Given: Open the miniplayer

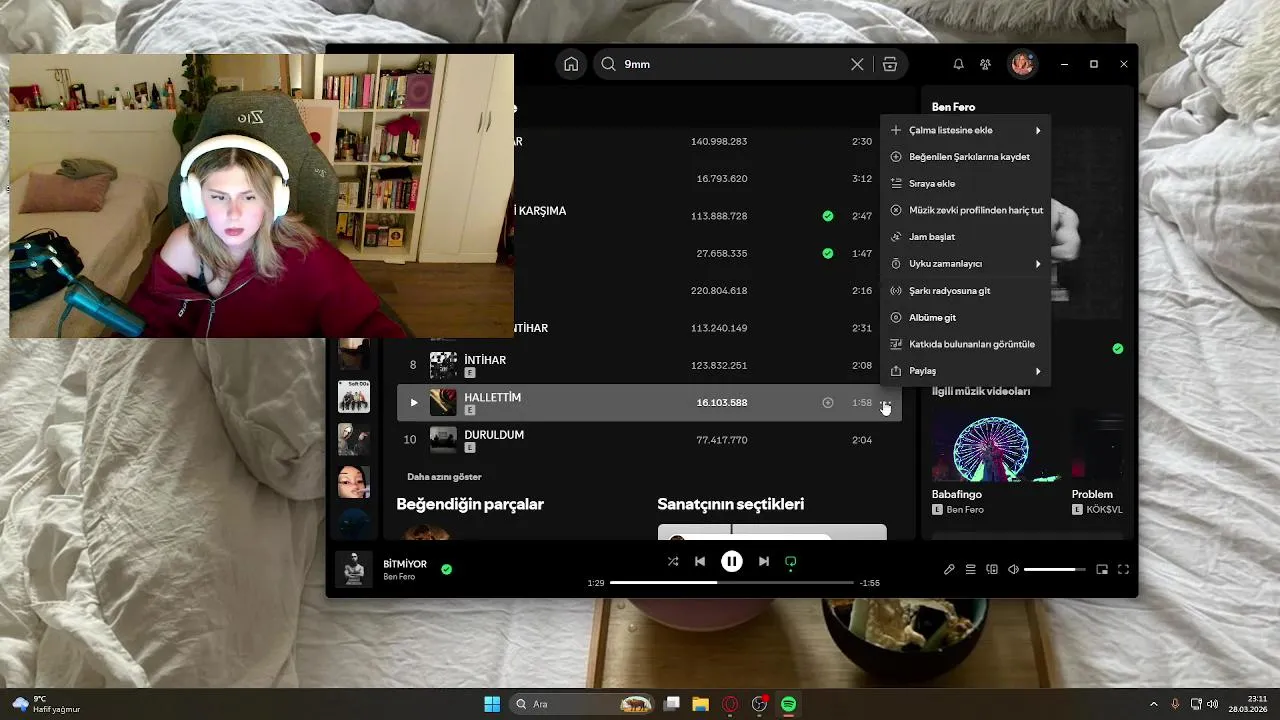Looking at the screenshot, I should tap(1102, 570).
